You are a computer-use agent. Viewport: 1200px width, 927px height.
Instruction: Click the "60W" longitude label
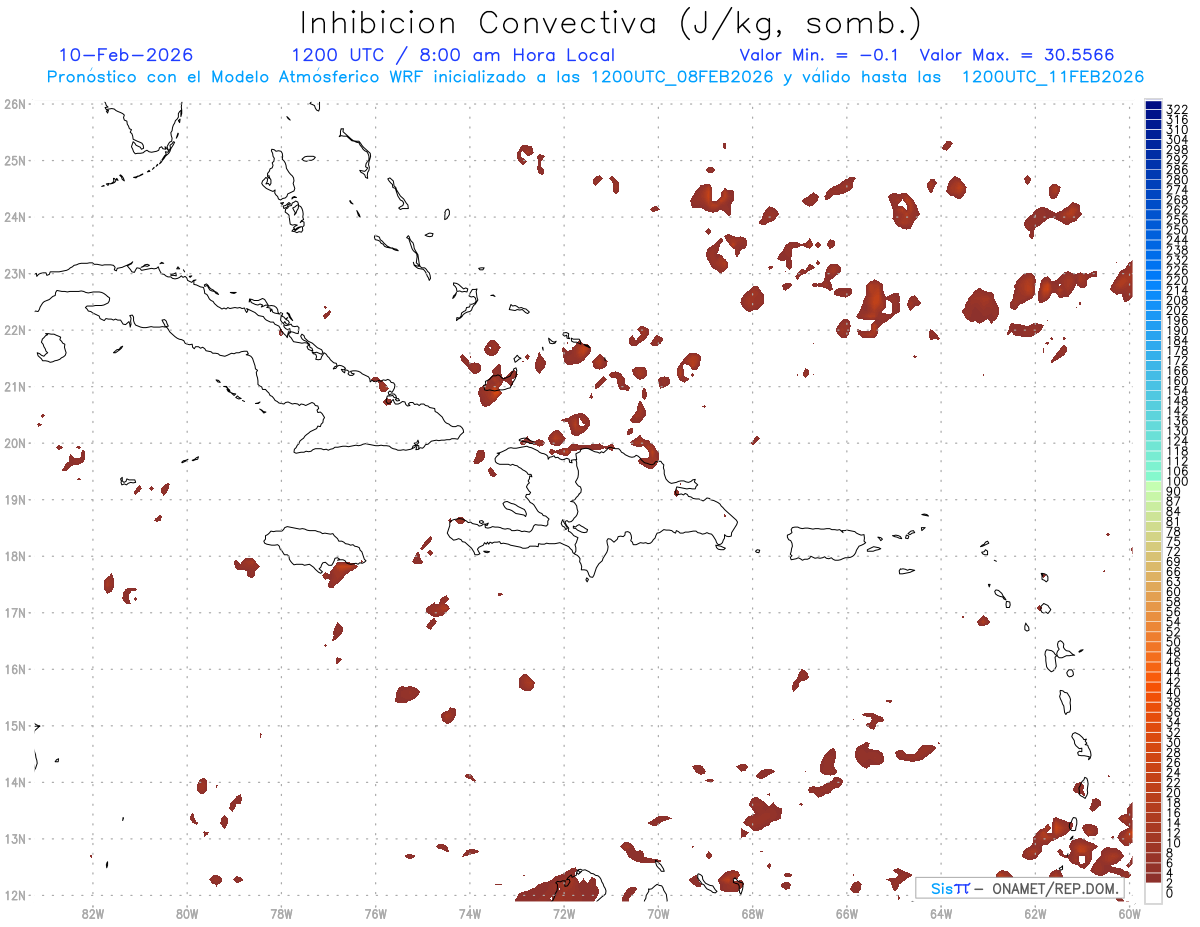[x=1129, y=913]
